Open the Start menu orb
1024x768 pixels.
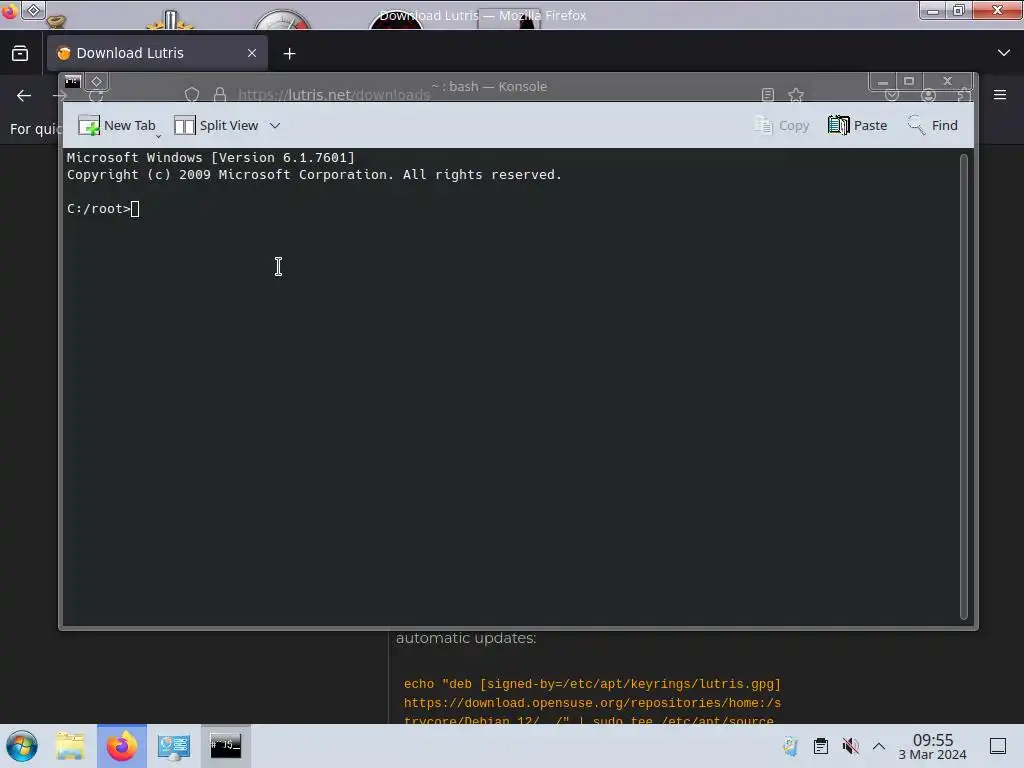[22, 746]
